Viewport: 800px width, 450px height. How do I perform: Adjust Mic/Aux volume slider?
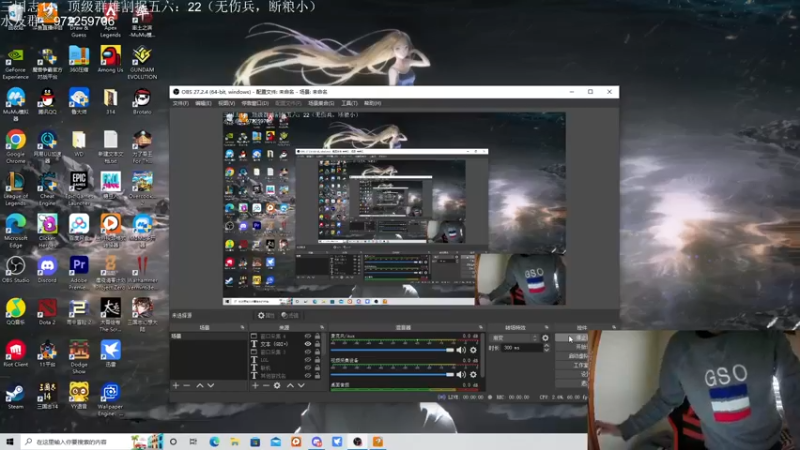[392, 350]
